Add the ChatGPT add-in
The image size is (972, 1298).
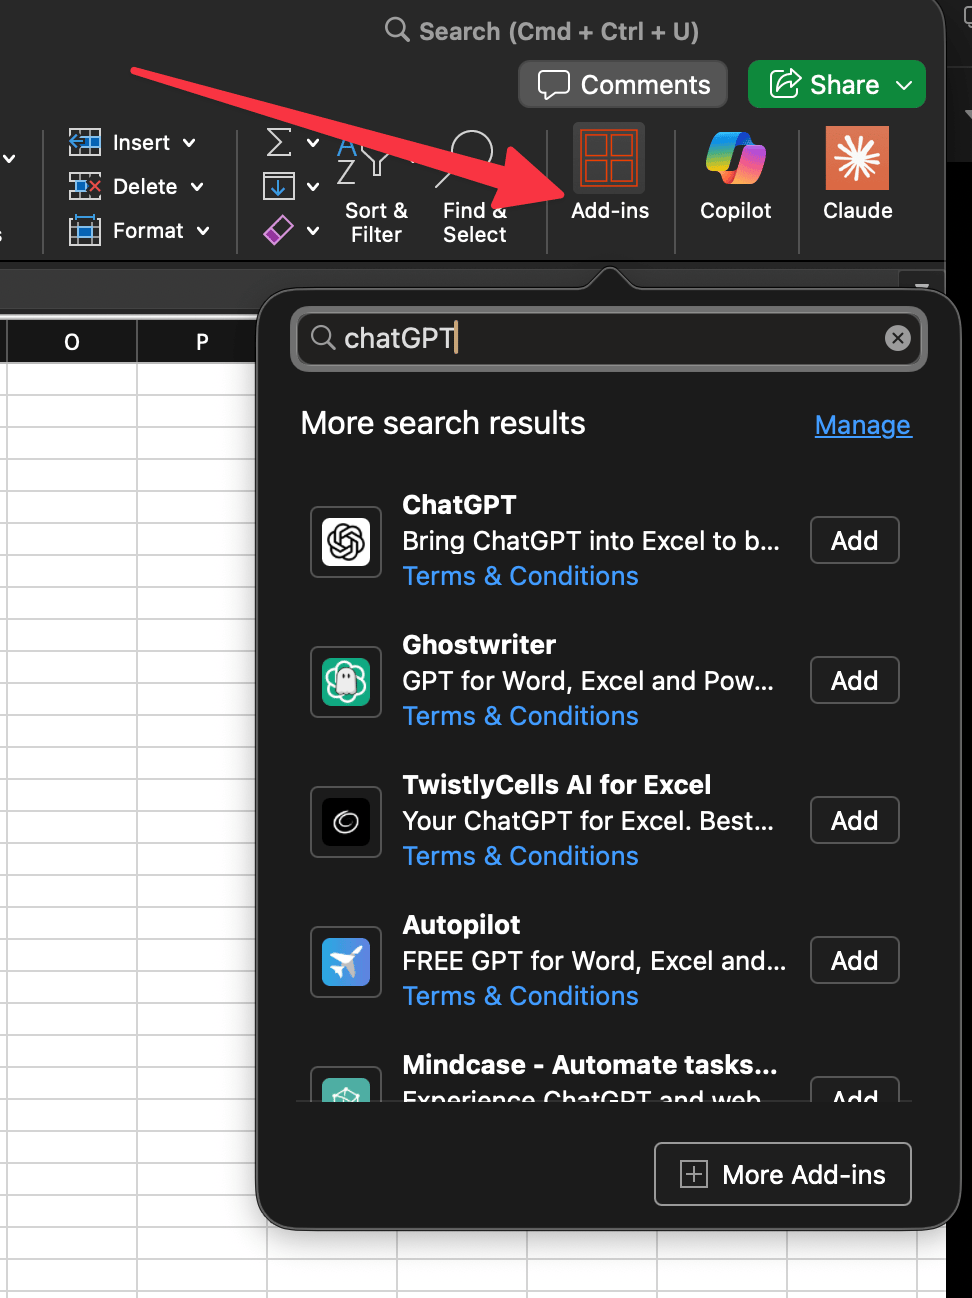point(854,541)
